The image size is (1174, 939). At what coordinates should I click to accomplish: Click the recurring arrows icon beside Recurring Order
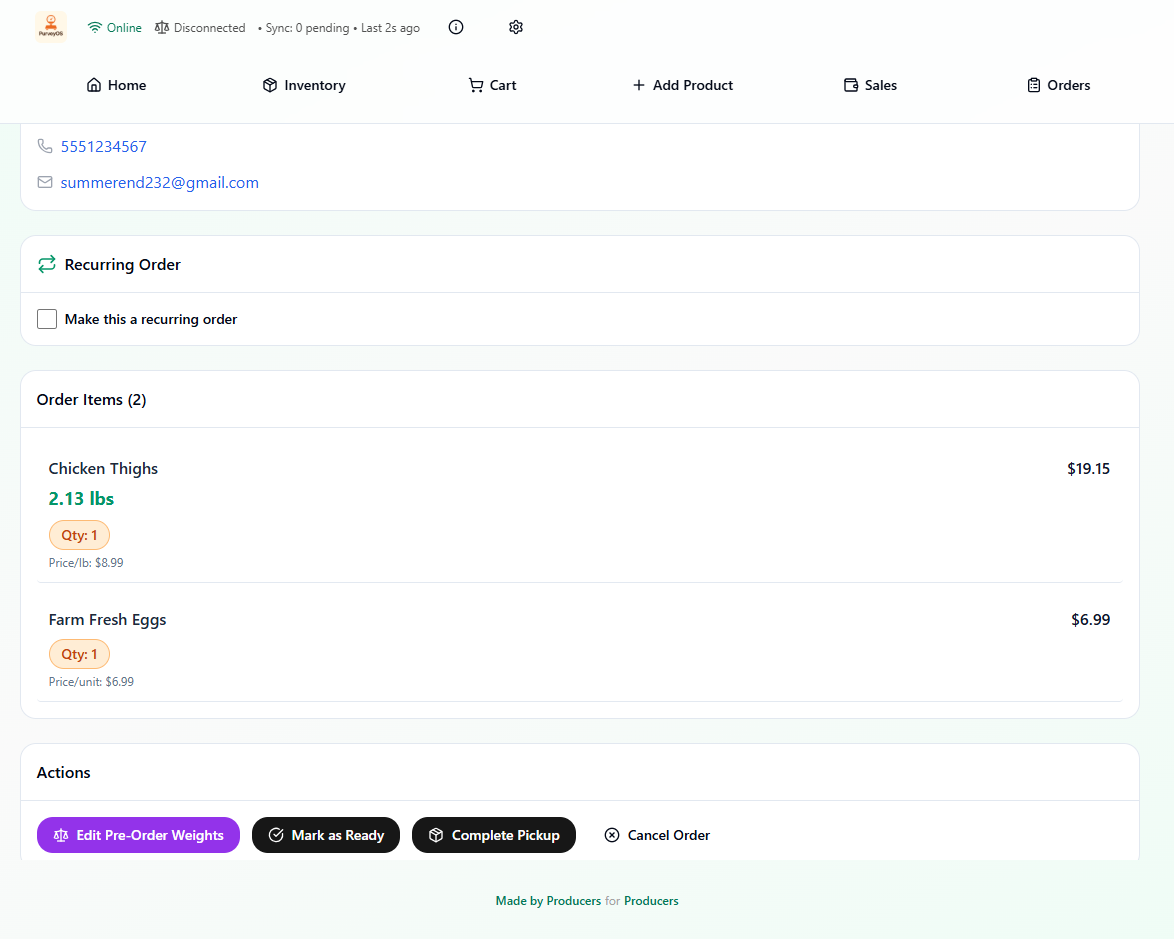click(46, 264)
